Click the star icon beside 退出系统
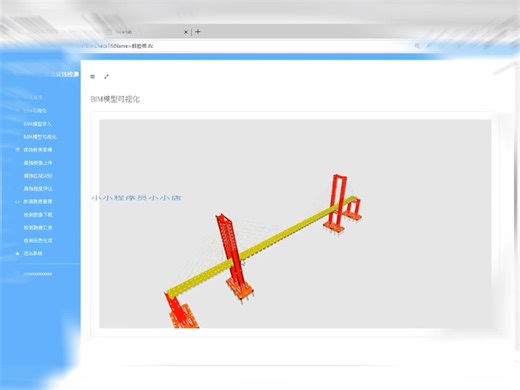 pyautogui.click(x=18, y=254)
